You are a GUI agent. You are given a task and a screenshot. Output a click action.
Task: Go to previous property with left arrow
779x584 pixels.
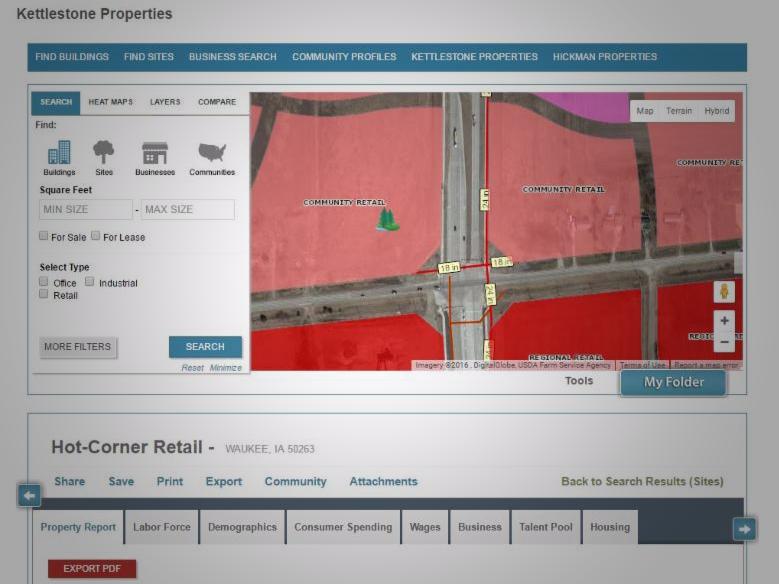coord(29,495)
